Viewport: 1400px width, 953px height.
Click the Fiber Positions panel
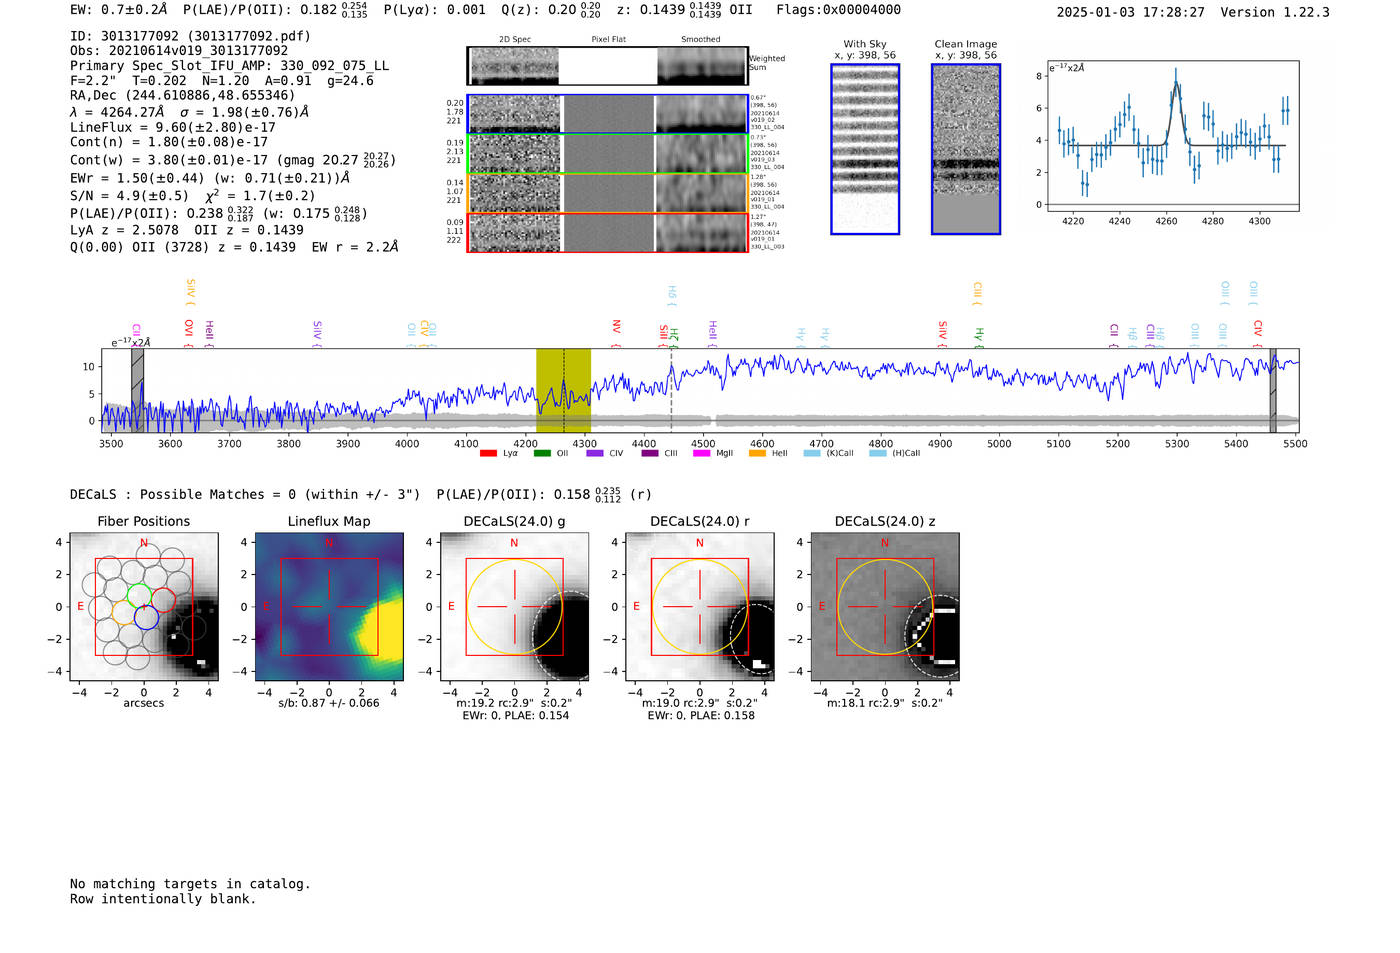point(143,606)
